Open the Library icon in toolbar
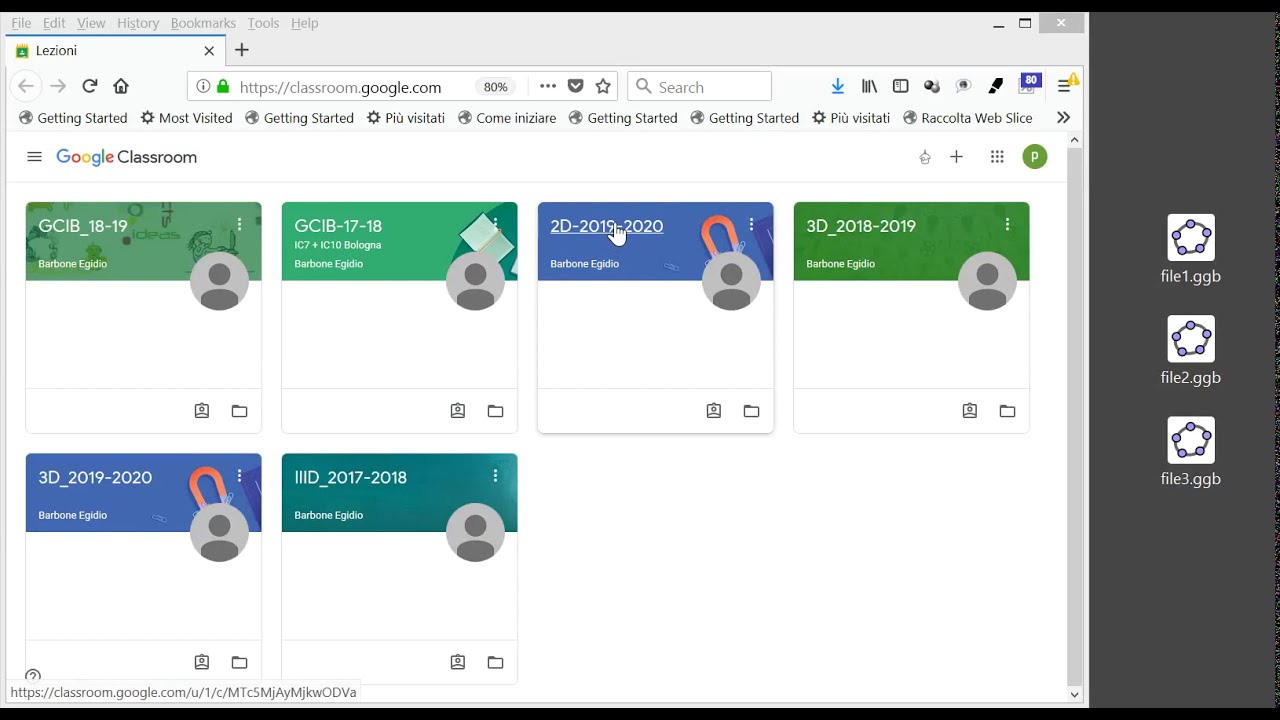The width and height of the screenshot is (1280, 720). click(x=869, y=87)
